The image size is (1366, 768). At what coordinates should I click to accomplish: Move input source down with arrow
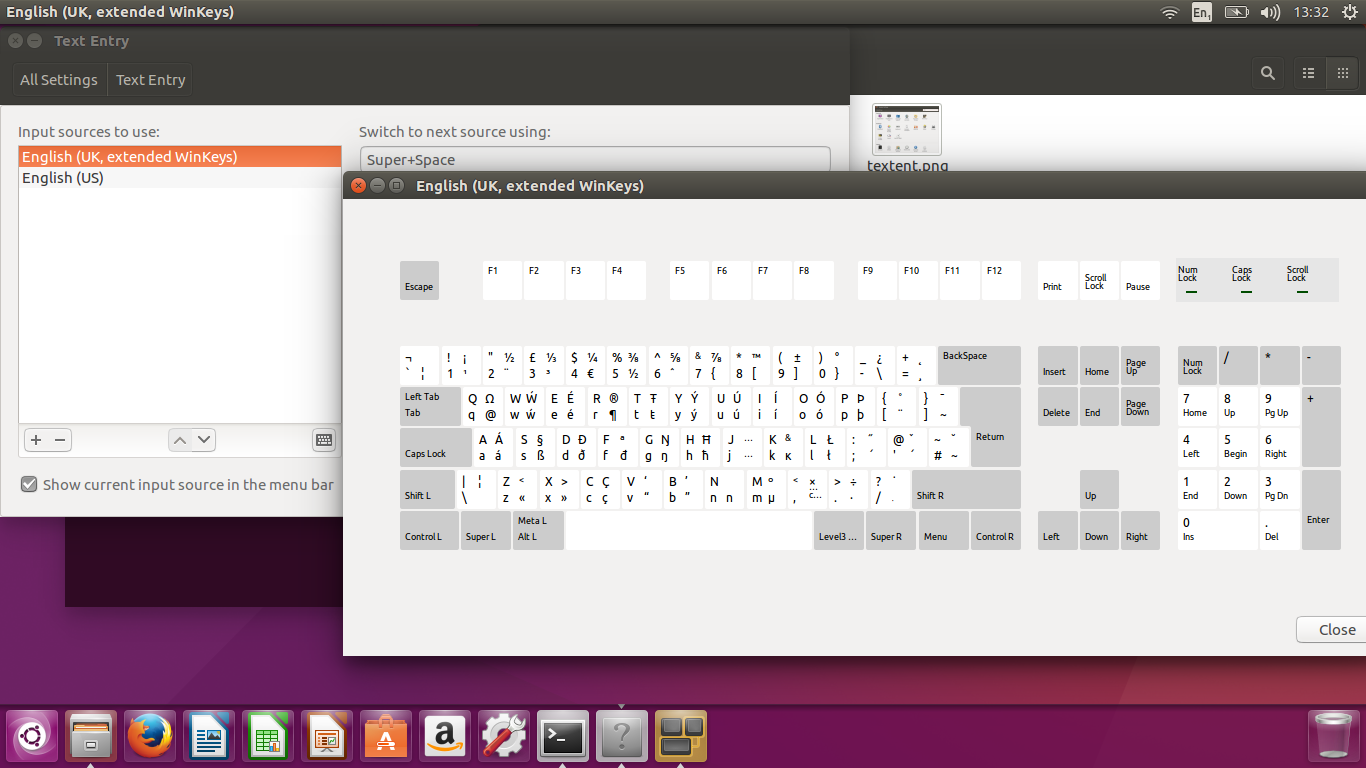[x=204, y=440]
